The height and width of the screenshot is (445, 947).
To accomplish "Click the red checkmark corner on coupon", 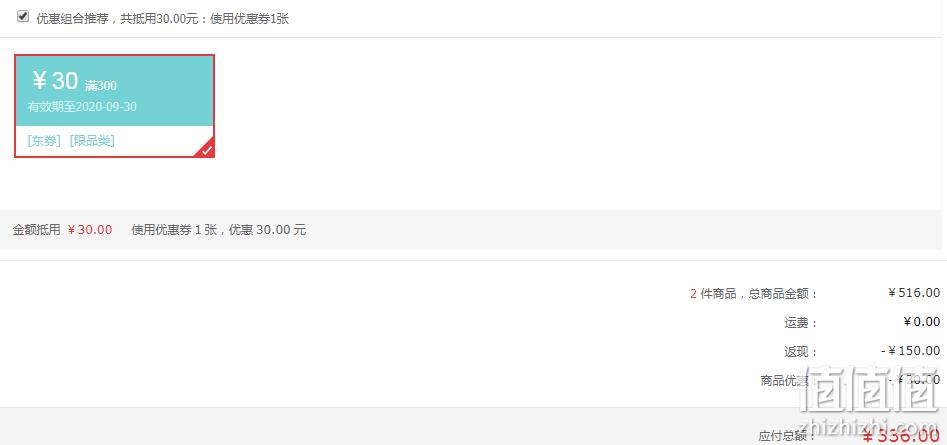I will (x=207, y=150).
